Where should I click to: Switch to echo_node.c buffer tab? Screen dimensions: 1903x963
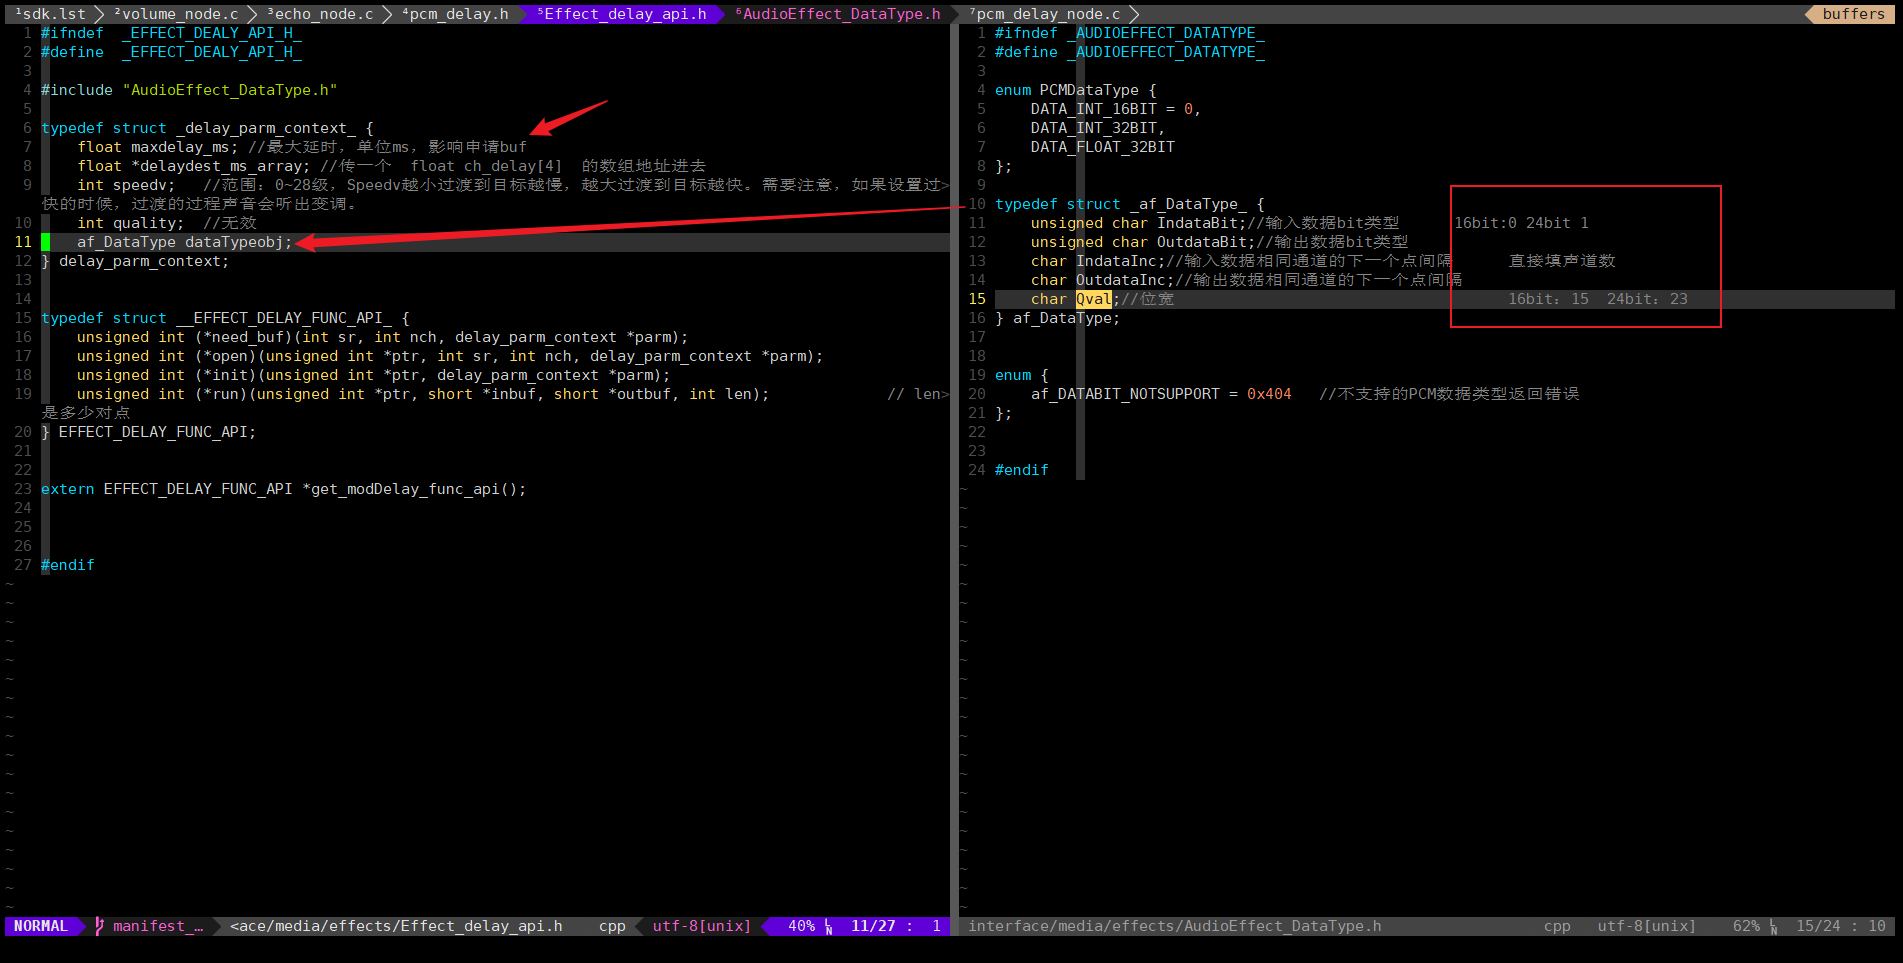(320, 14)
